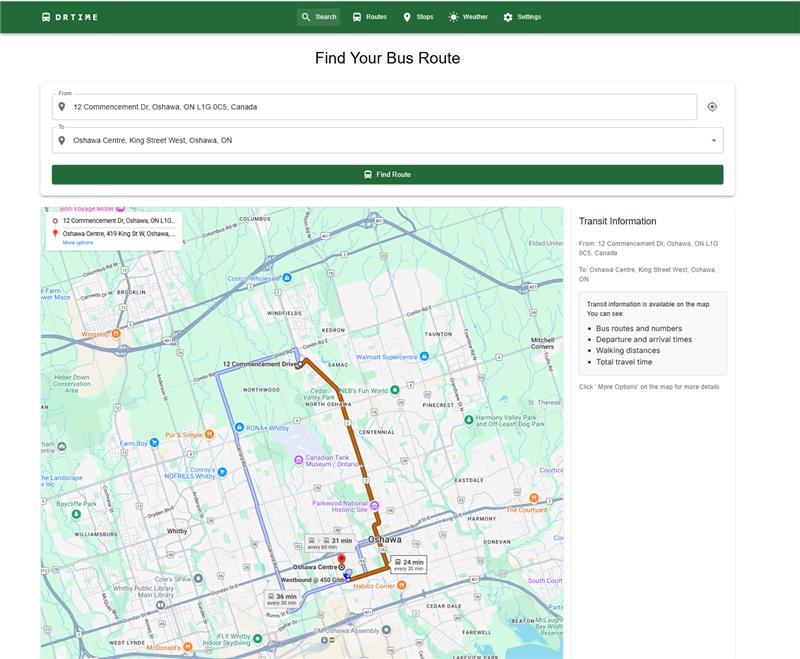
Task: Click the Baycliffe Park marker
Action: click(x=76, y=514)
